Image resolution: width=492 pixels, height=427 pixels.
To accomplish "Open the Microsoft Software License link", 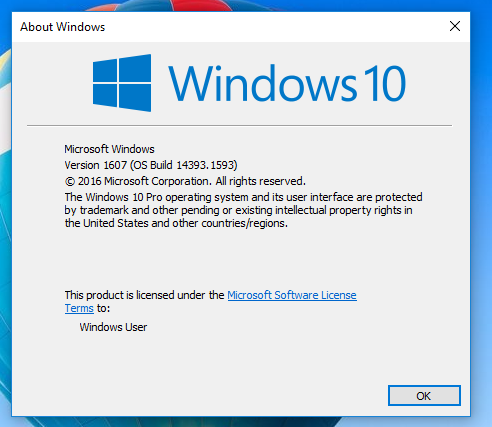I will 292,295.
